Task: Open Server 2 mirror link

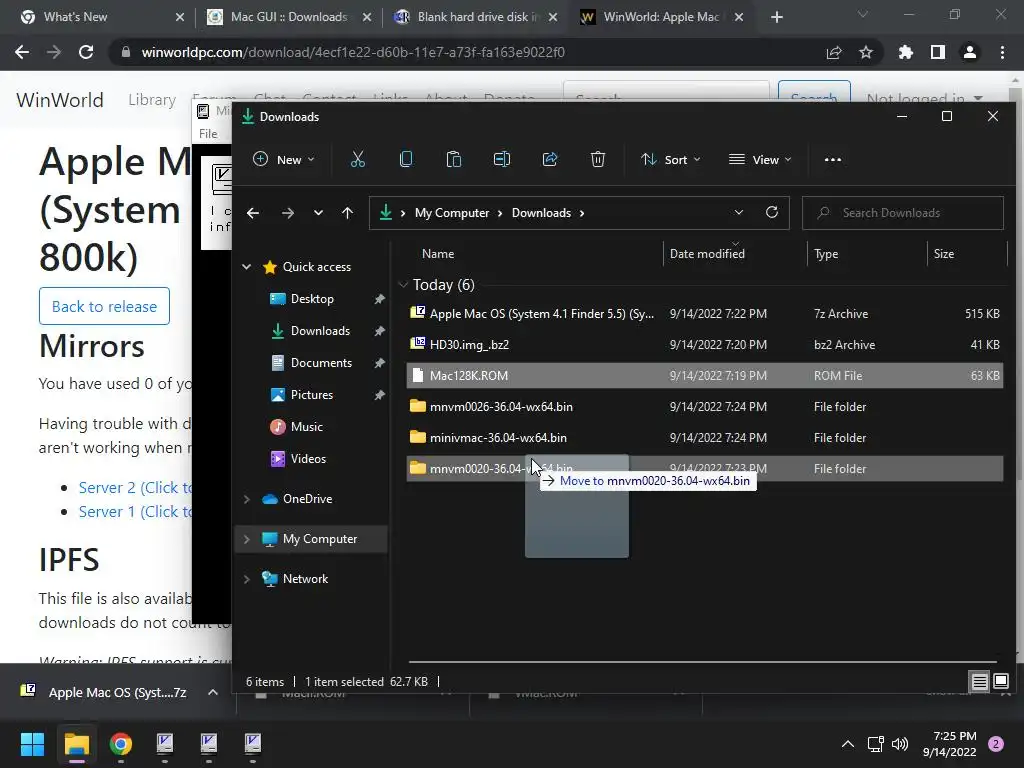Action: 136,487
